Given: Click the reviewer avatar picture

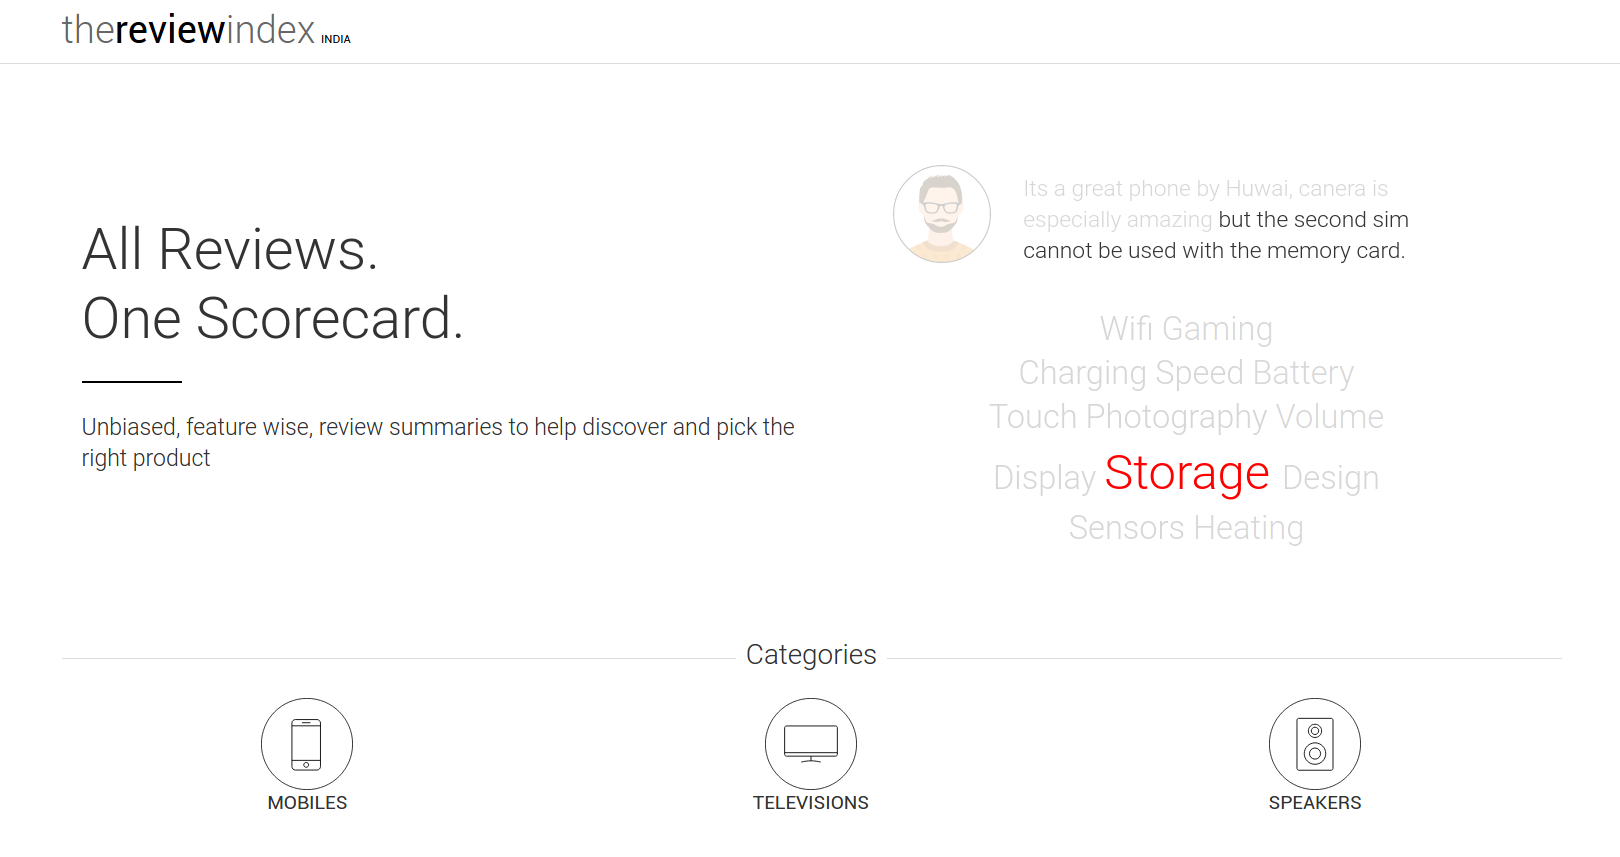Looking at the screenshot, I should coord(942,214).
